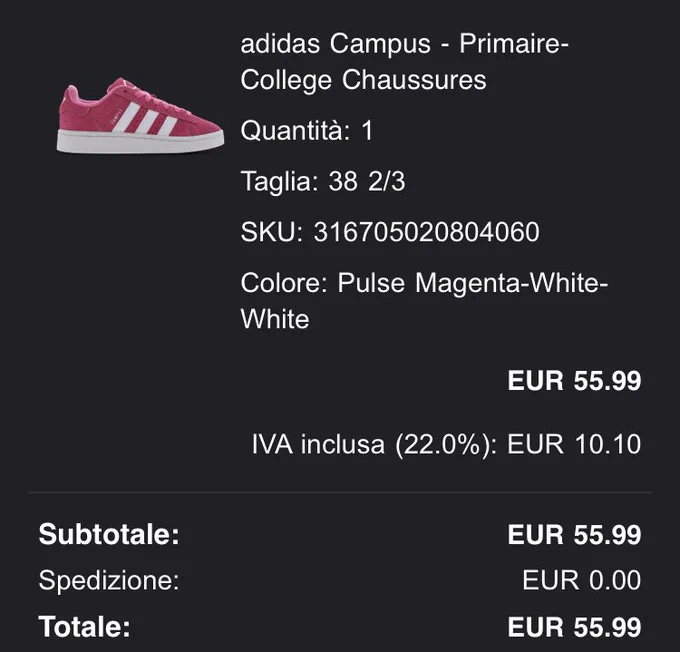Click the horizontal divider above Subtotale
Screen dimensions: 680x652
coord(340,493)
